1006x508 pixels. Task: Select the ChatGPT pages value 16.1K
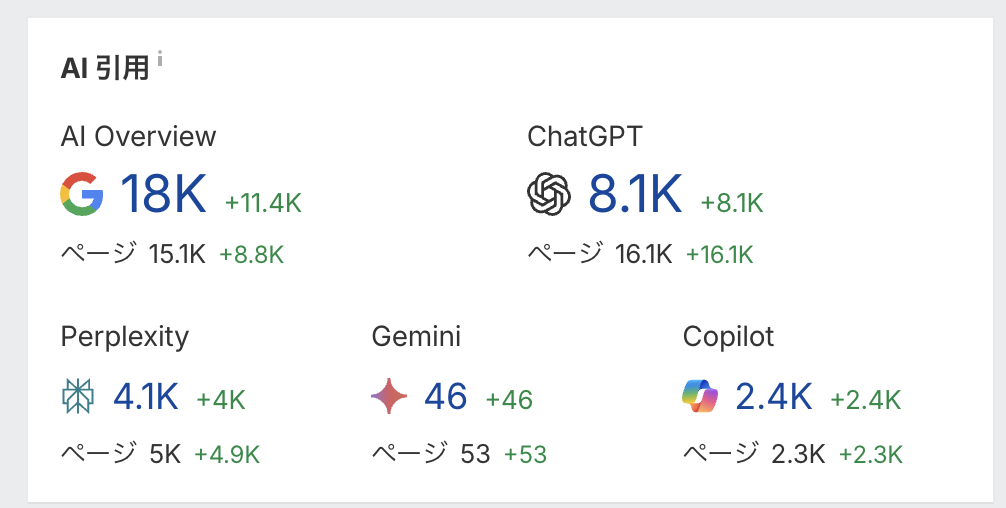point(644,254)
